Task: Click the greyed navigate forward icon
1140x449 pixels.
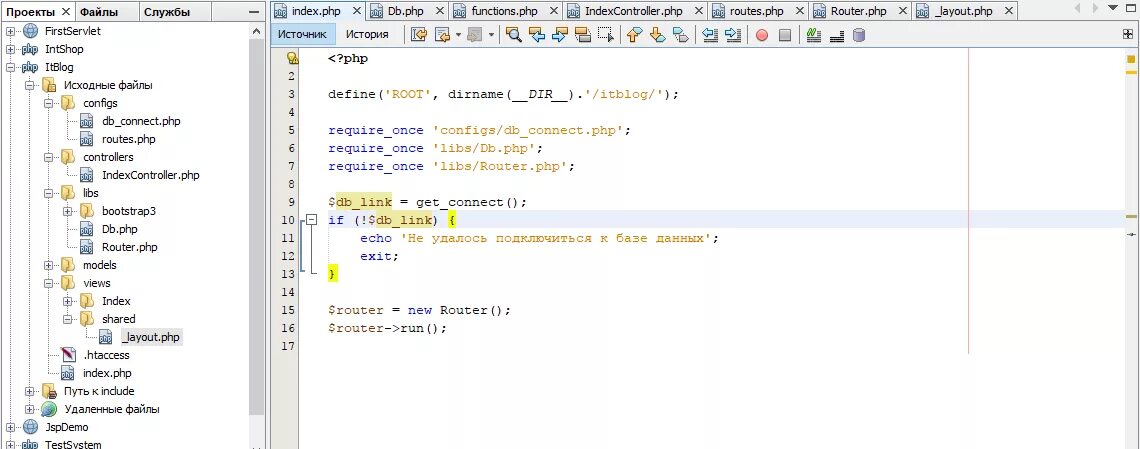Action: pos(475,34)
